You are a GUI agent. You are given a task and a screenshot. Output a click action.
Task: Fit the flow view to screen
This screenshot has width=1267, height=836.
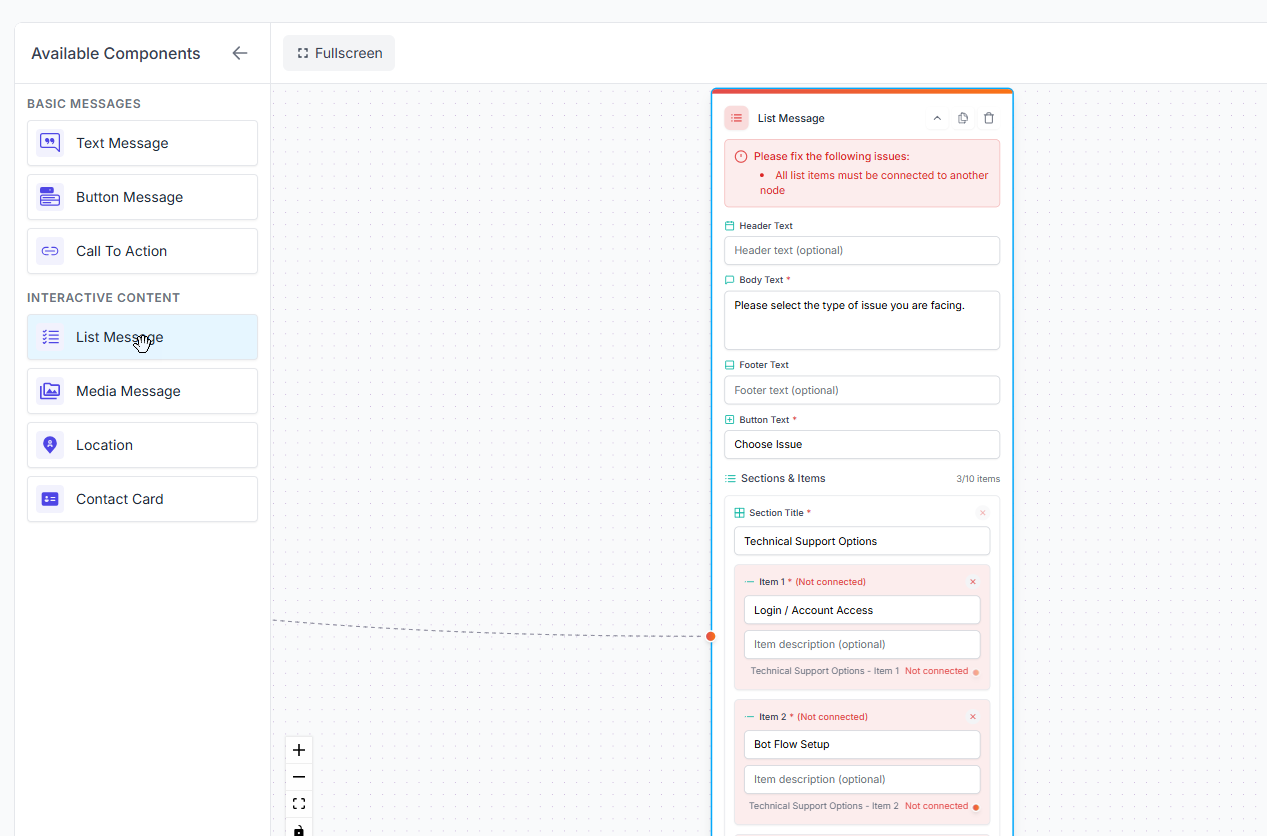298,803
